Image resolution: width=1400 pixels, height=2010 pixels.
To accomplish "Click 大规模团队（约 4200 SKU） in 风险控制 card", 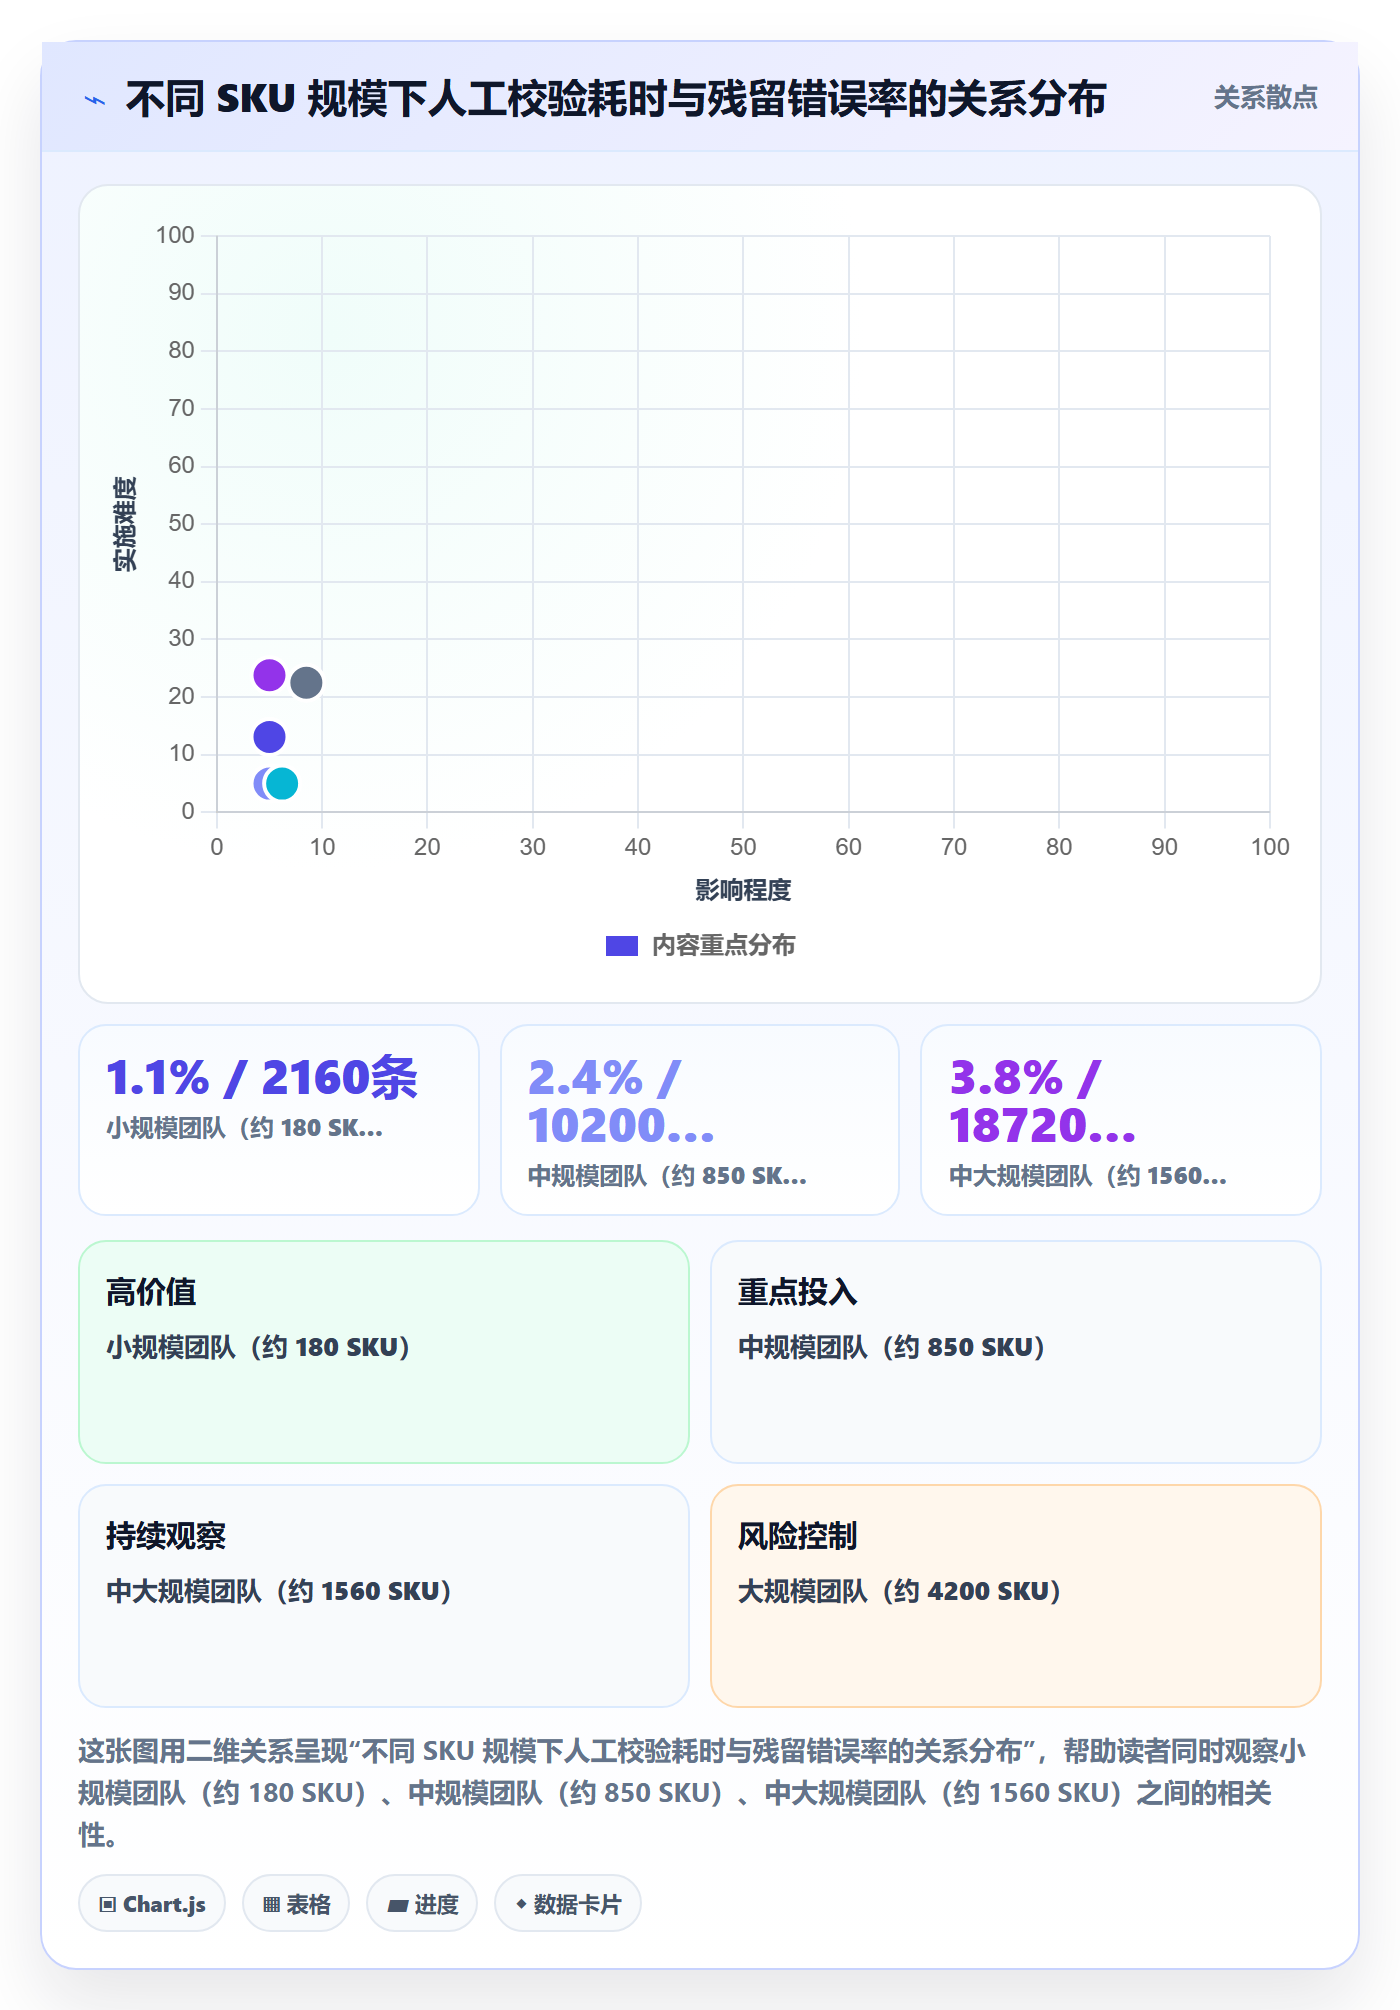I will (x=900, y=1591).
